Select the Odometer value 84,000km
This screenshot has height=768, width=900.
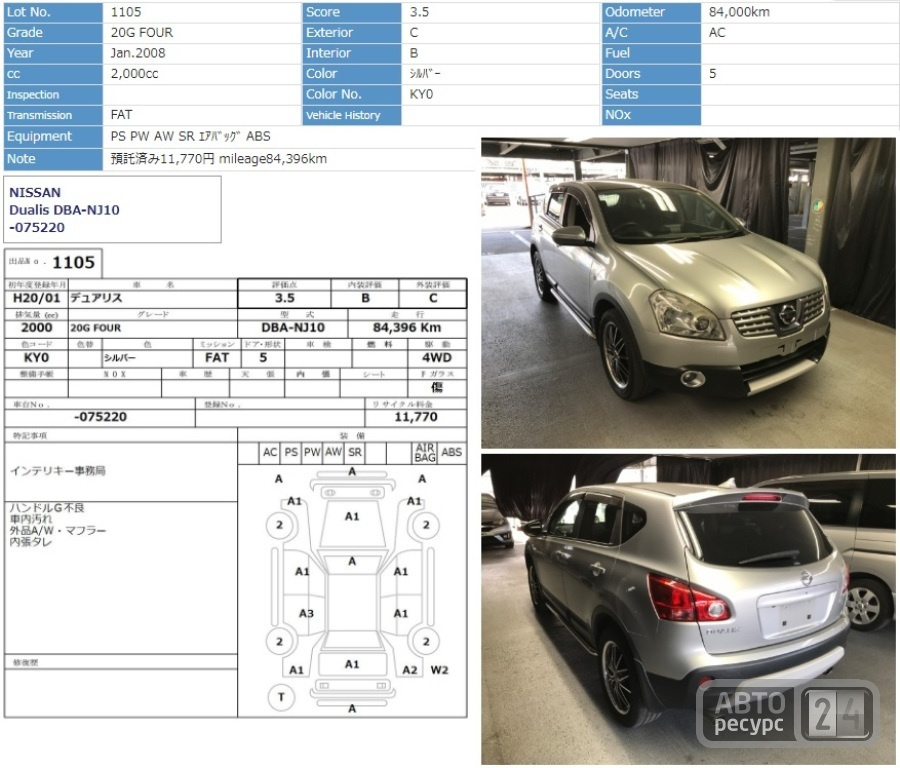pyautogui.click(x=739, y=11)
